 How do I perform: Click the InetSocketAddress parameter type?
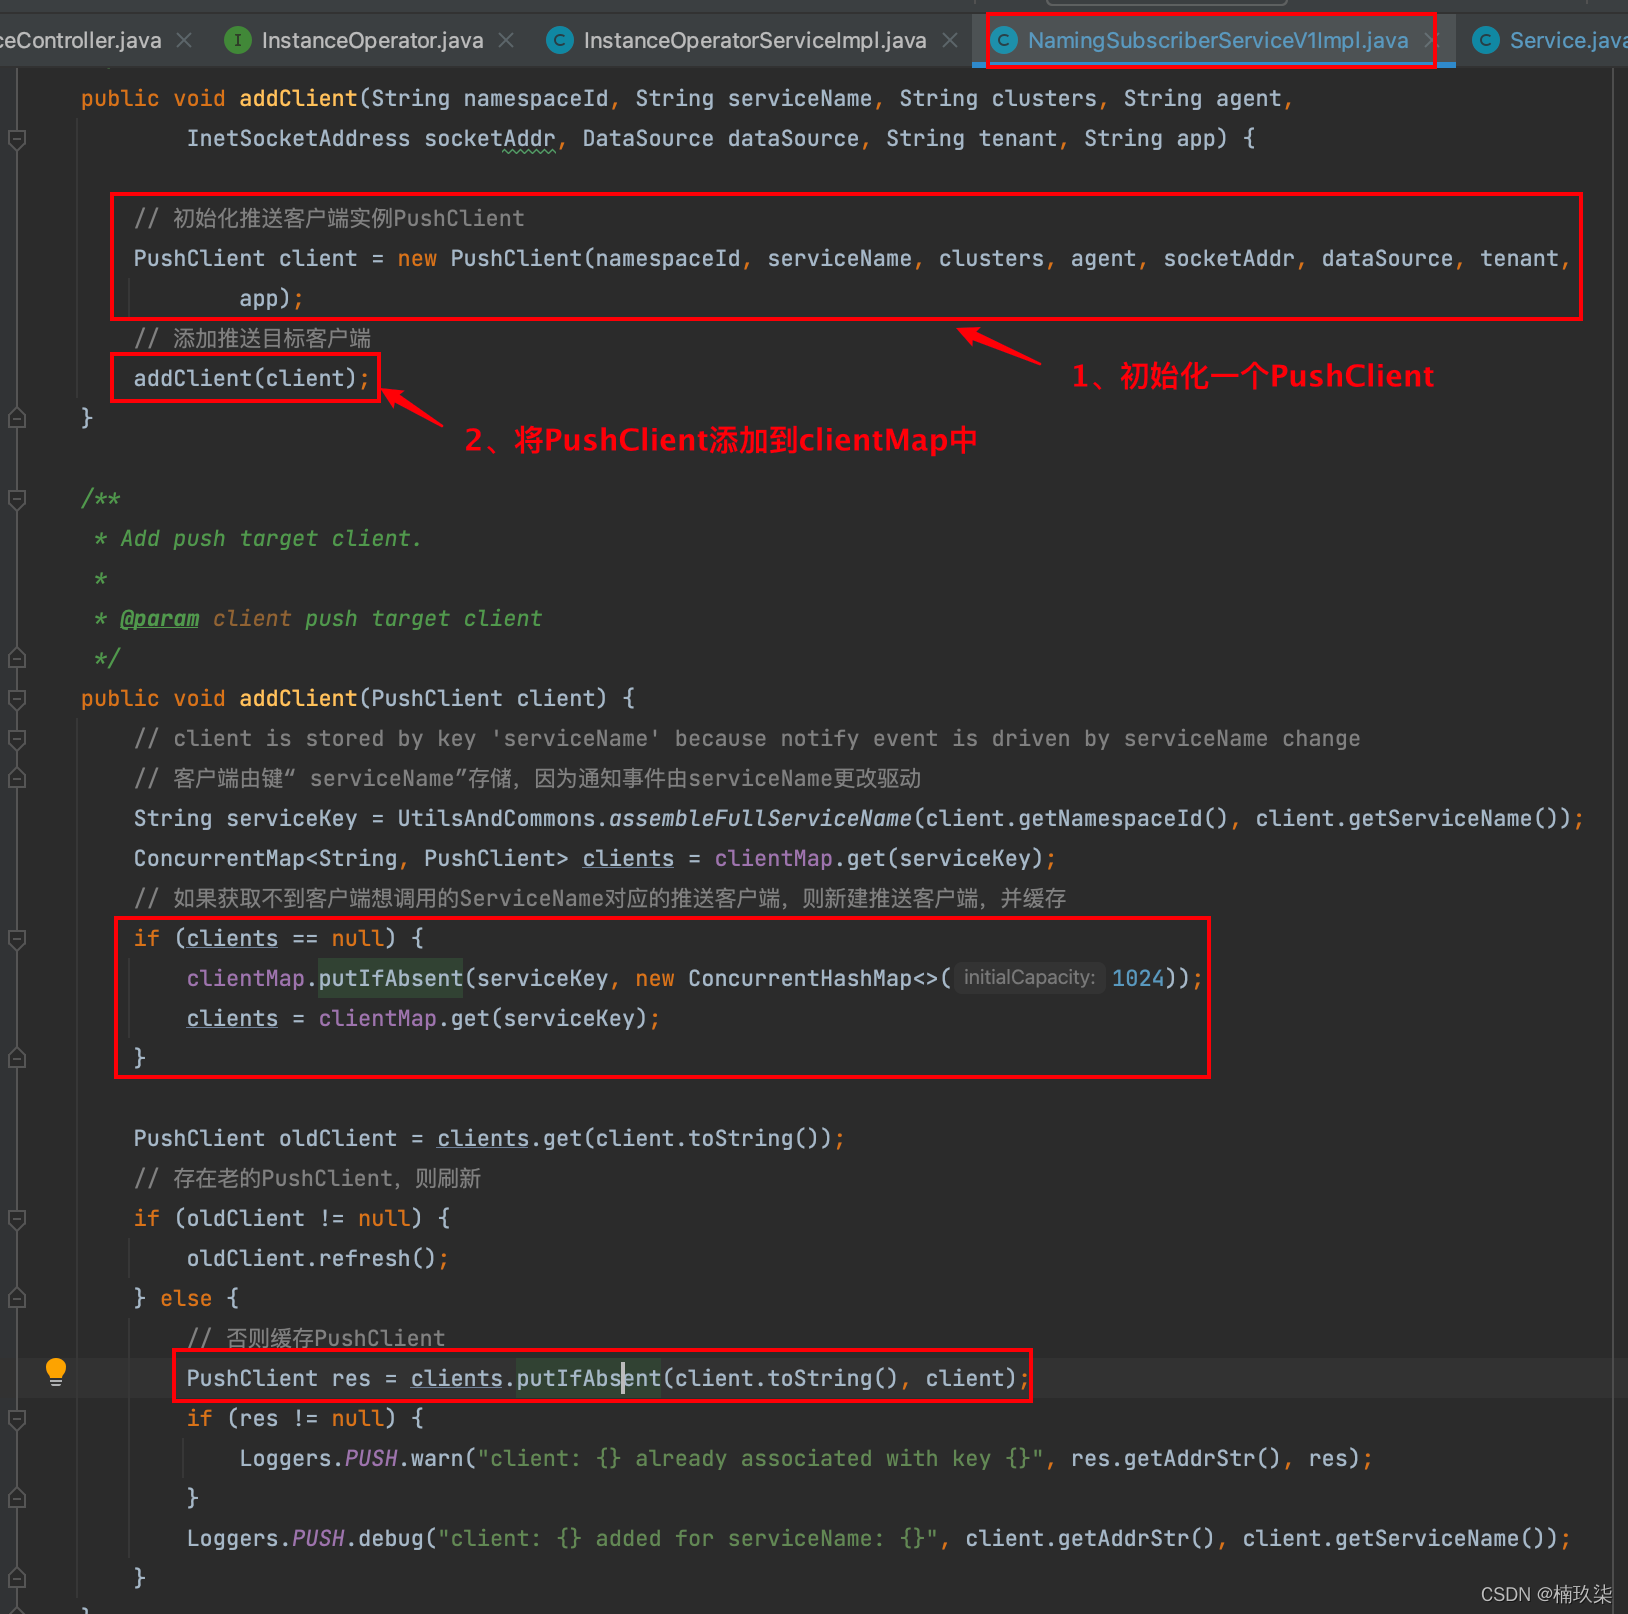click(x=298, y=138)
